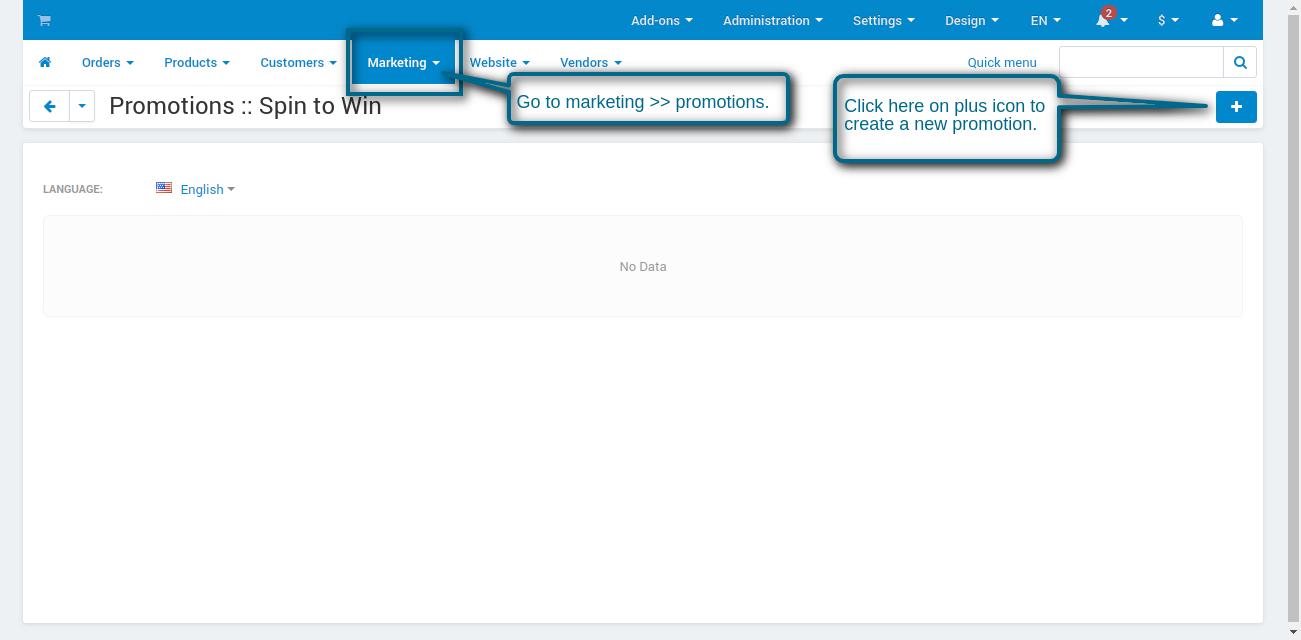Open the dashboard home icon
The height and width of the screenshot is (640, 1301).
(44, 62)
